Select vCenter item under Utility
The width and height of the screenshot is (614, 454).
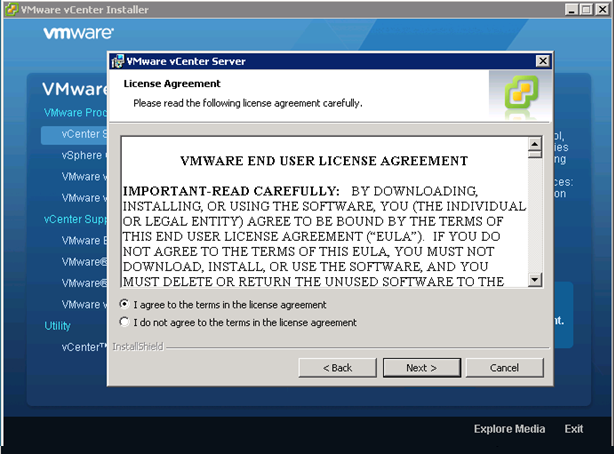[x=84, y=347]
